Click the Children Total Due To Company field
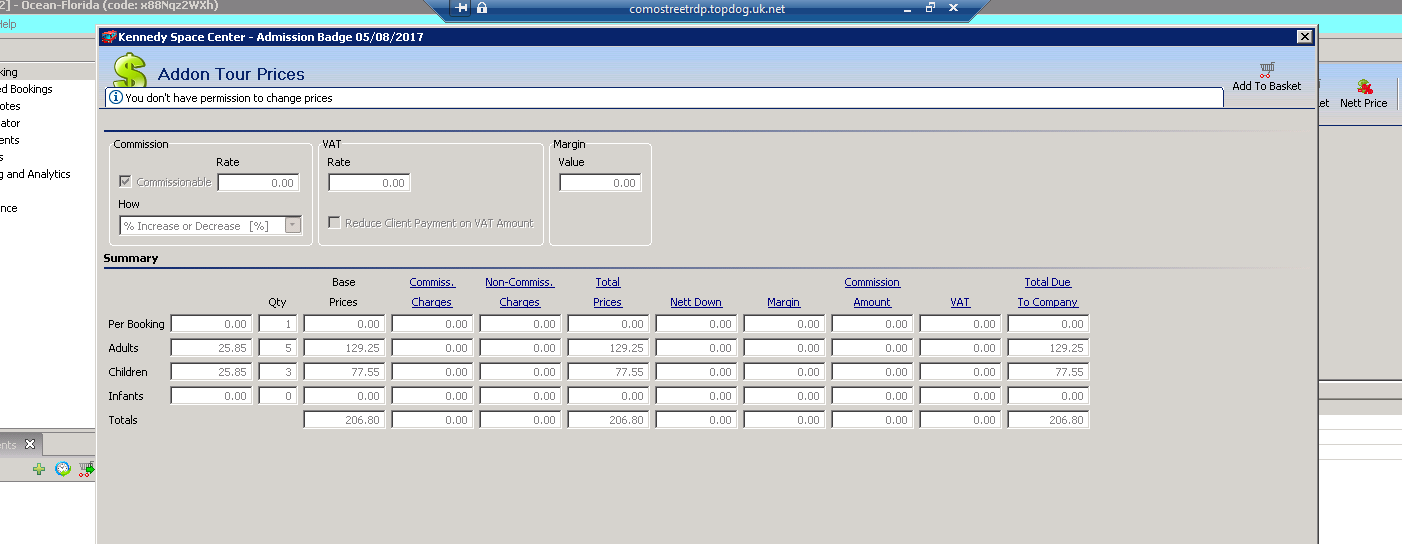The height and width of the screenshot is (544, 1402). pos(1048,372)
